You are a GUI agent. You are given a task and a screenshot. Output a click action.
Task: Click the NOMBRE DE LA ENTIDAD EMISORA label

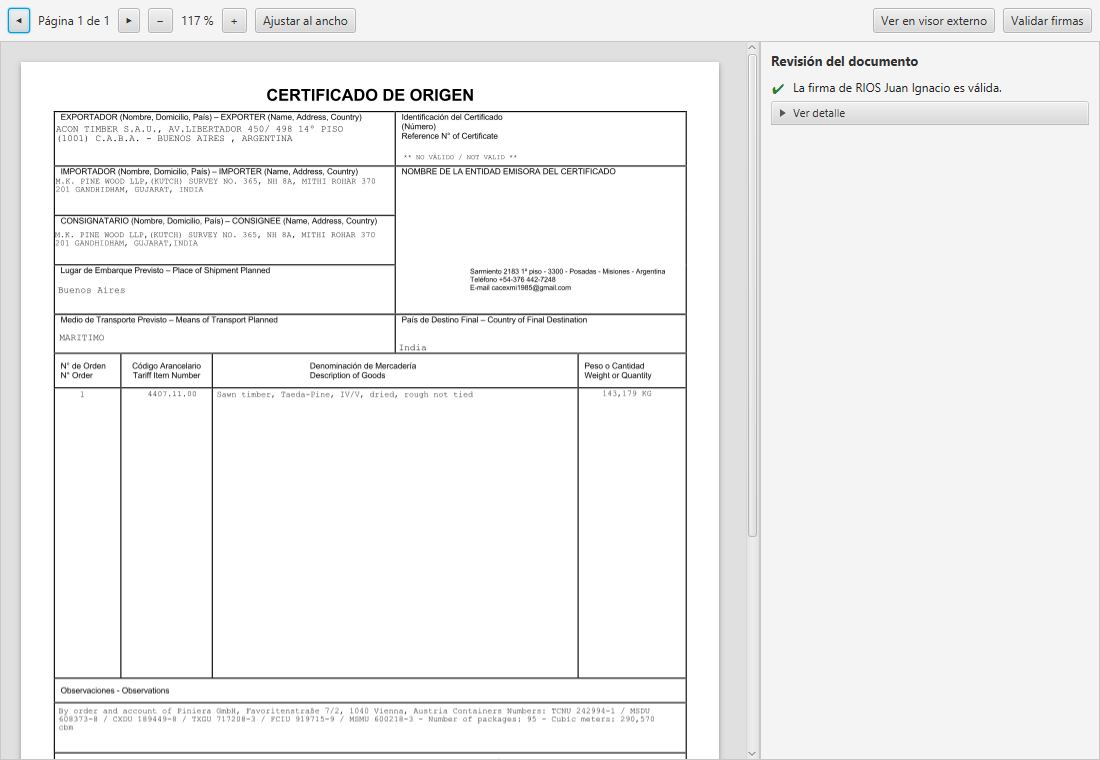509,171
